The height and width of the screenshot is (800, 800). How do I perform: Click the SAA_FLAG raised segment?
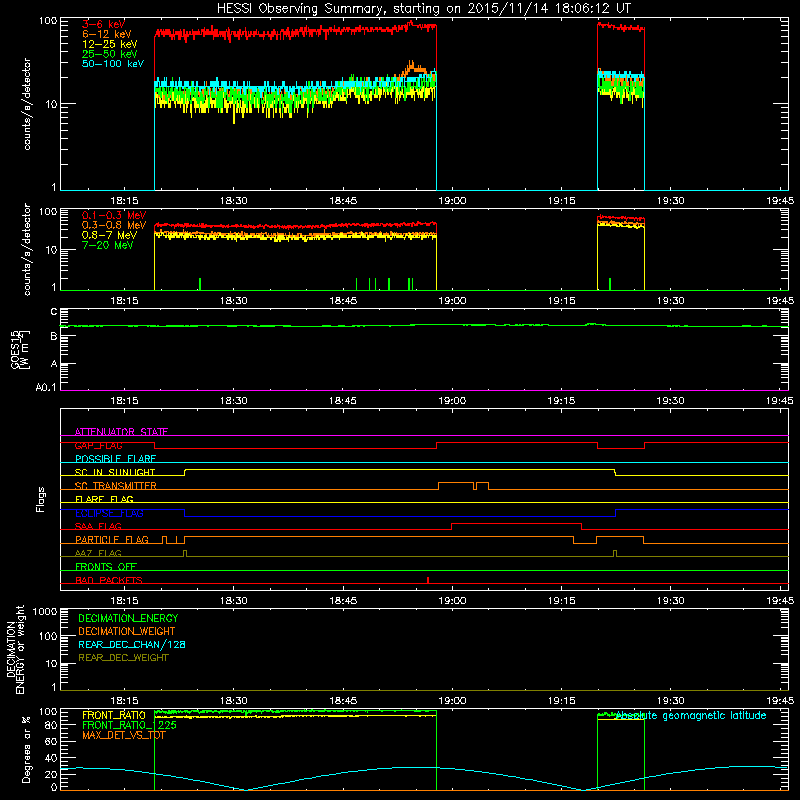pyautogui.click(x=516, y=524)
